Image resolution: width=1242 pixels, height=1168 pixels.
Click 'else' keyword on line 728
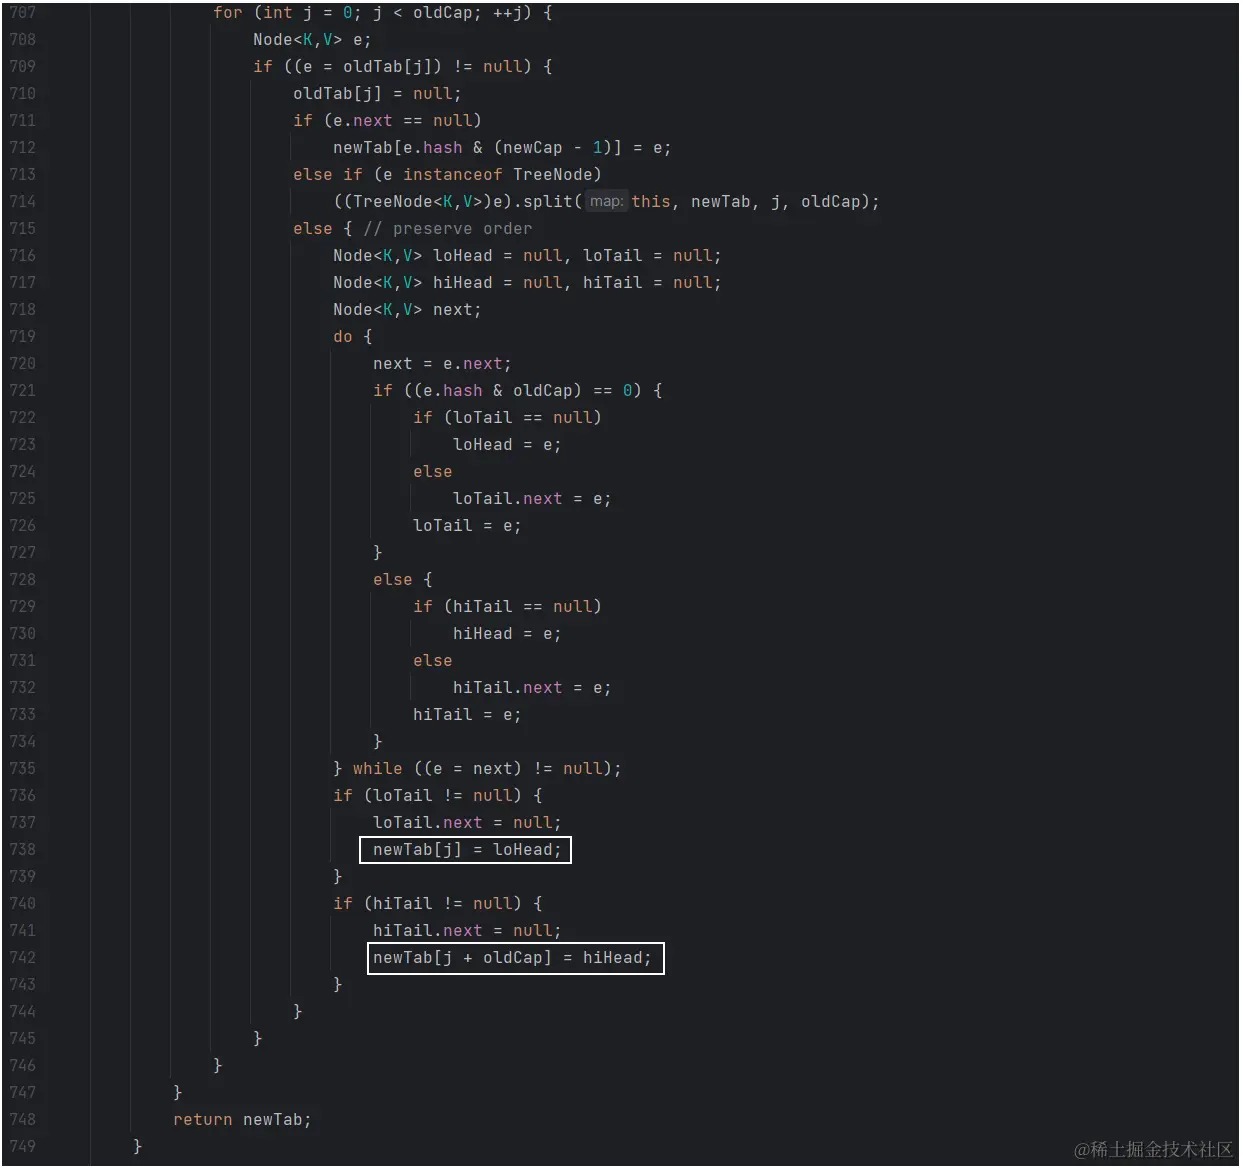(392, 580)
